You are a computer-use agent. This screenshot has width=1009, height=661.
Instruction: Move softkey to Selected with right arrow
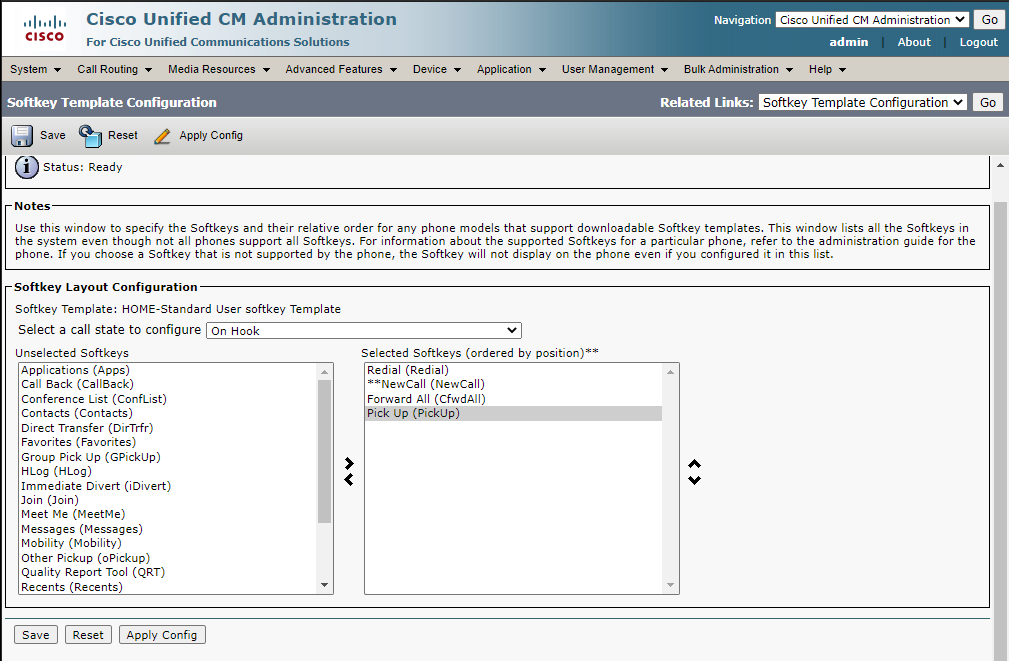click(349, 463)
